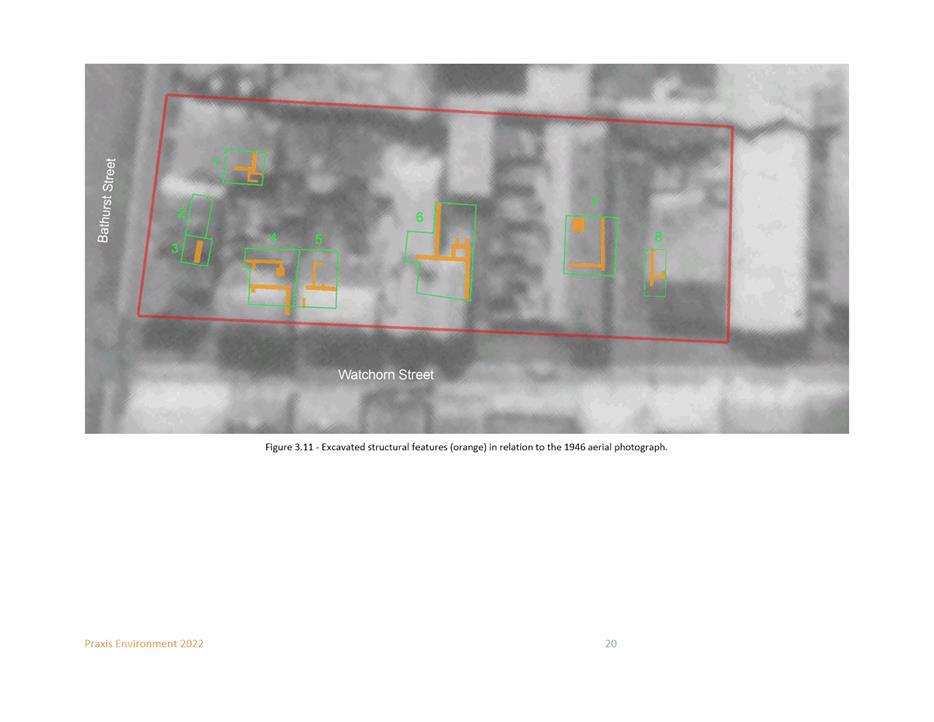Click the green feature label 4
Screen dimensions: 934x722
(273, 238)
